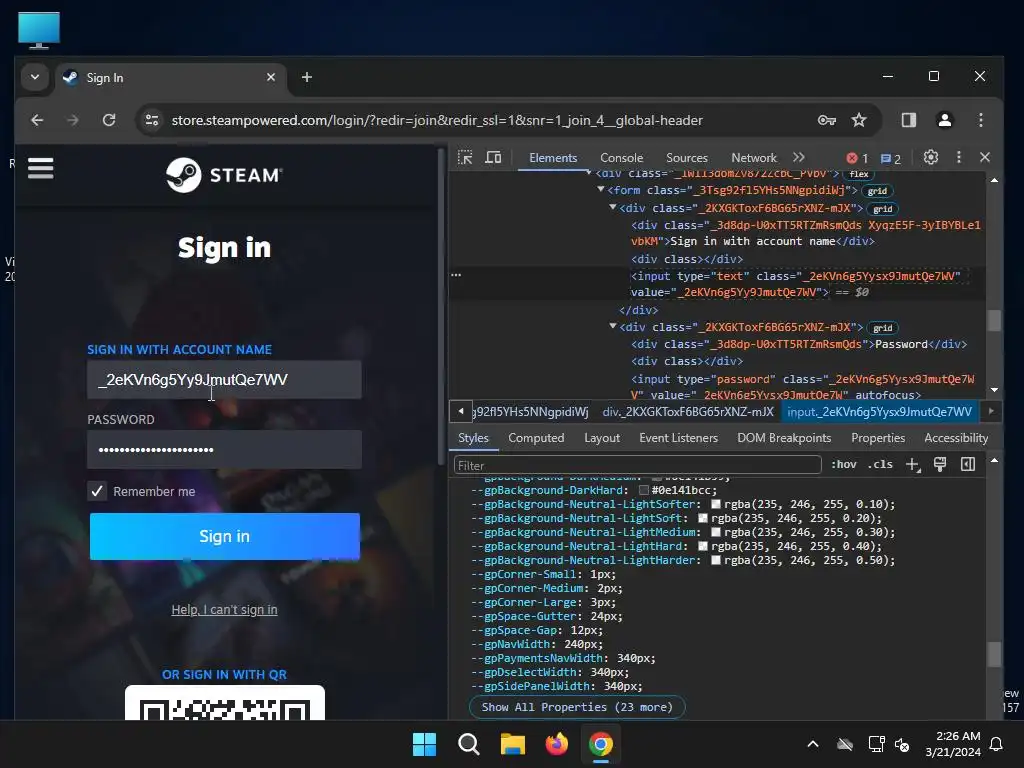Open the Chrome profile menu
This screenshot has width=1024, height=768.
tap(944, 120)
